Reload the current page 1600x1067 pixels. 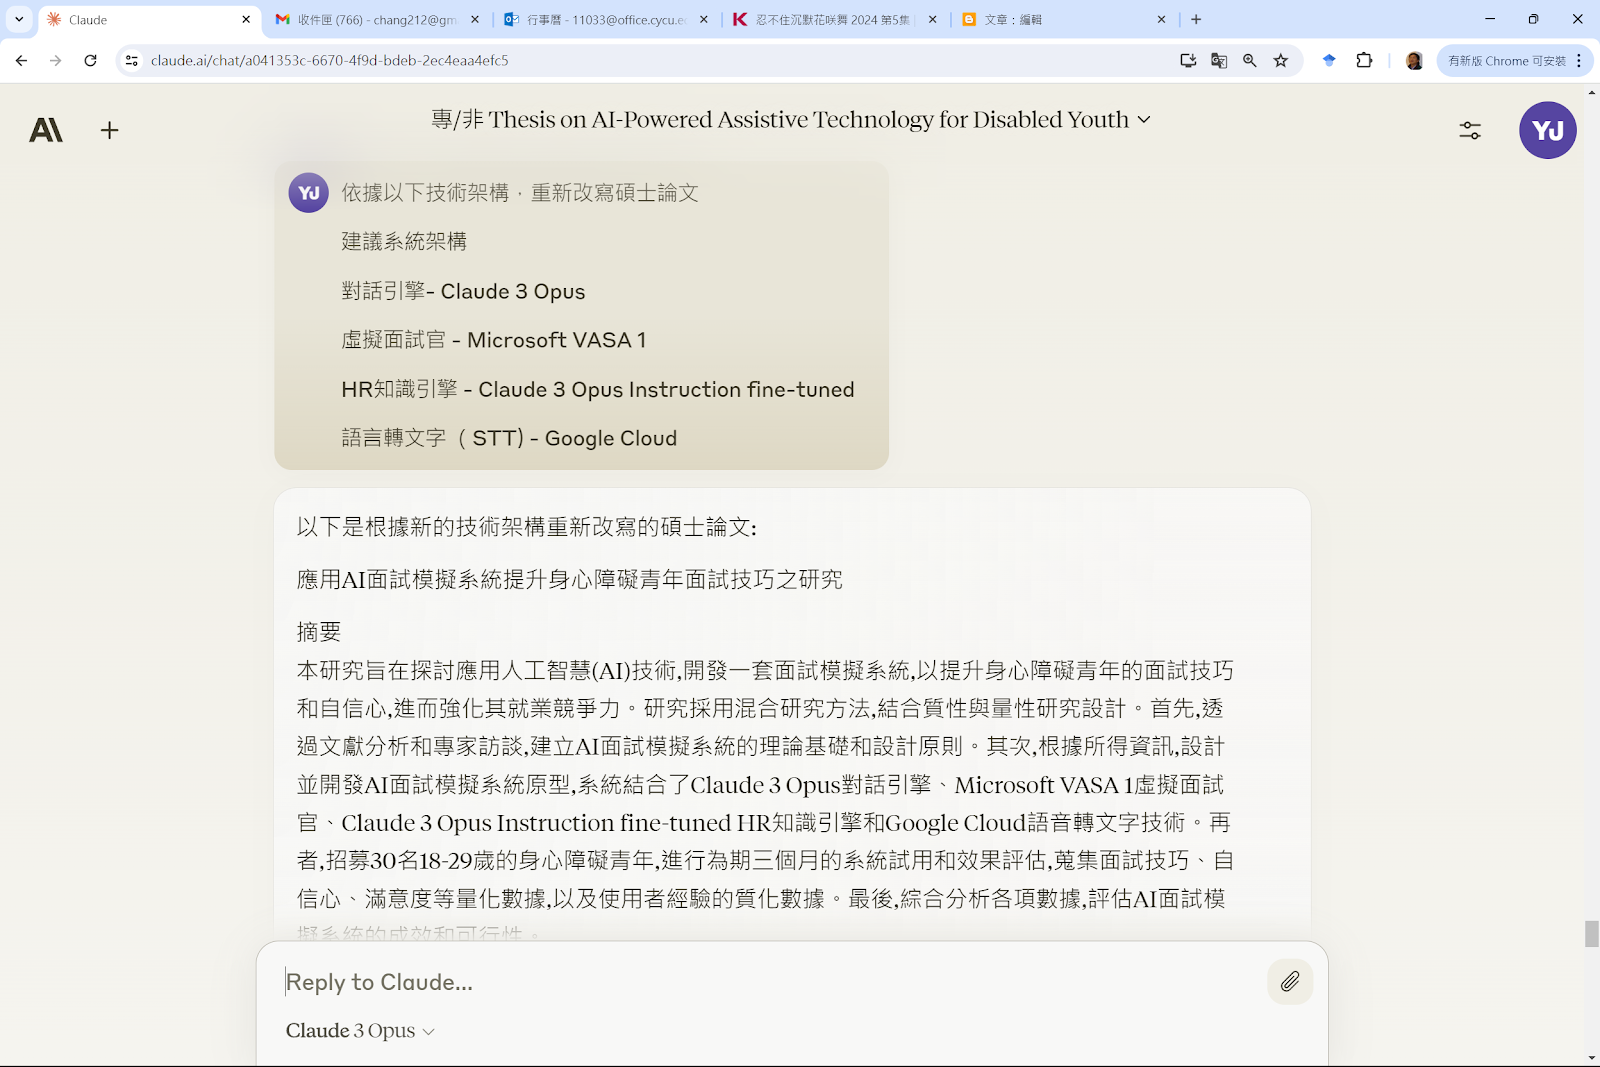tap(90, 61)
